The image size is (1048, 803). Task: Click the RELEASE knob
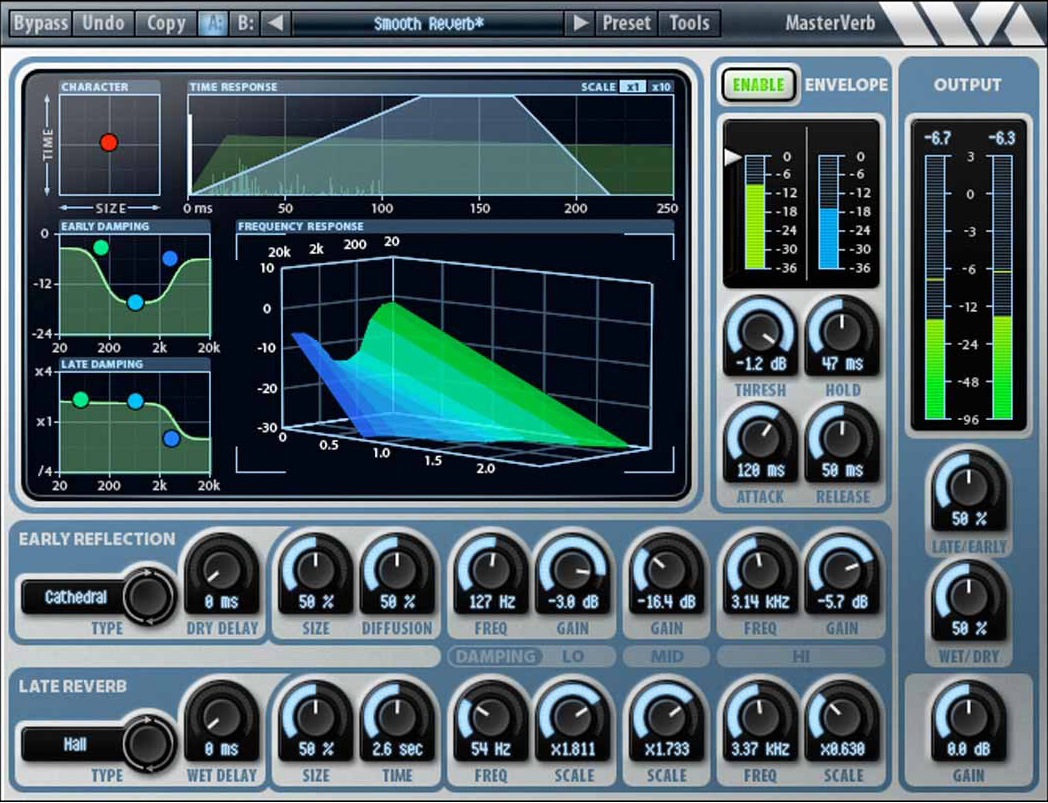(x=842, y=439)
